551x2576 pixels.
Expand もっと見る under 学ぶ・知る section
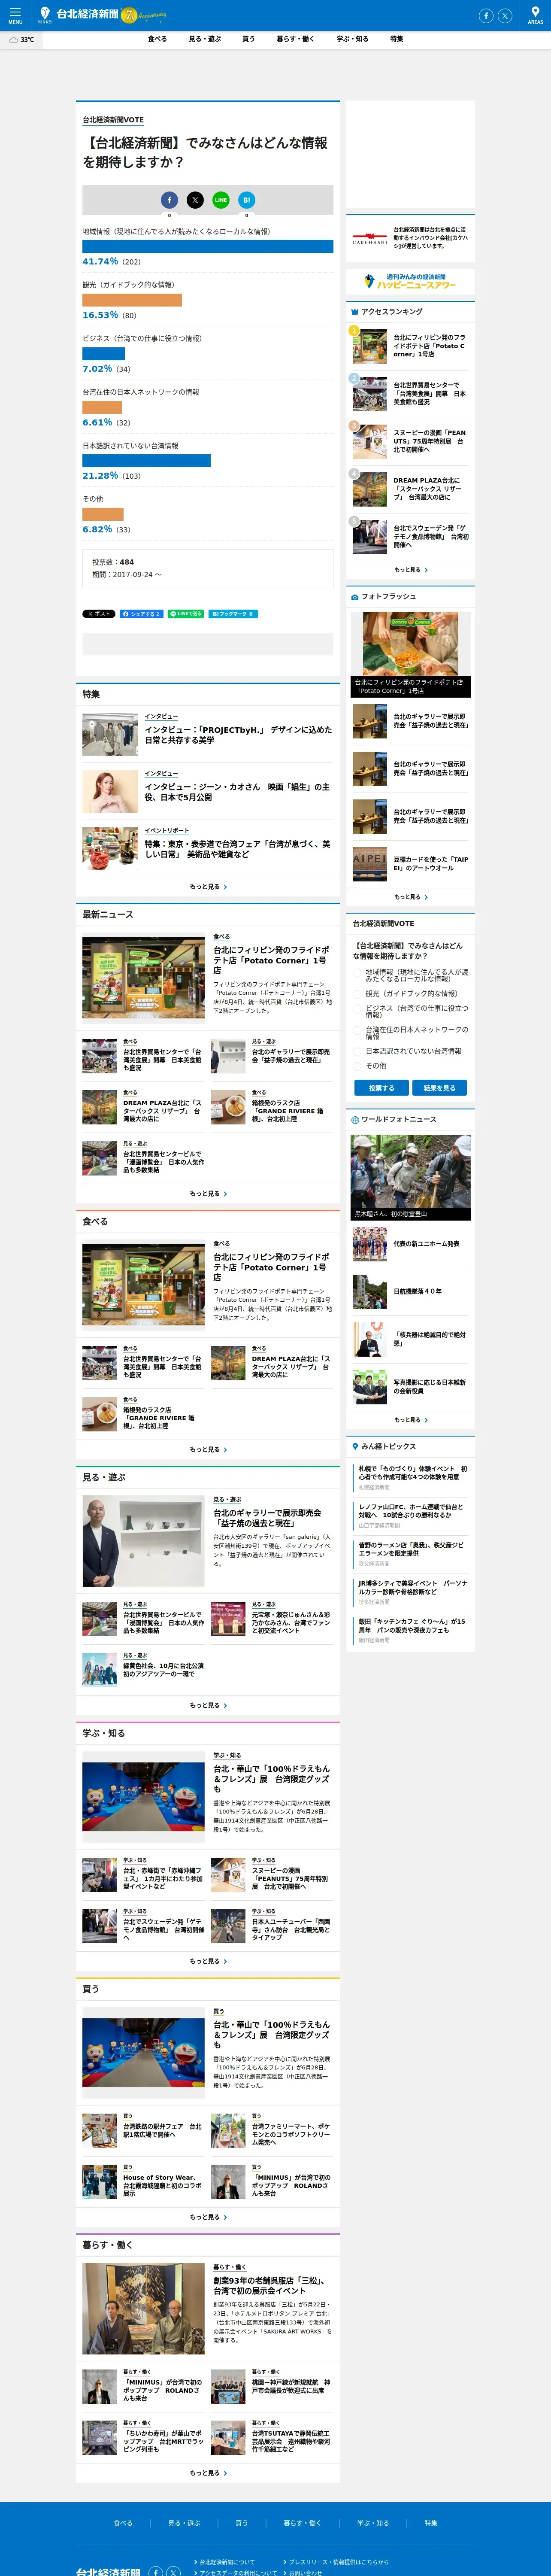click(208, 1961)
